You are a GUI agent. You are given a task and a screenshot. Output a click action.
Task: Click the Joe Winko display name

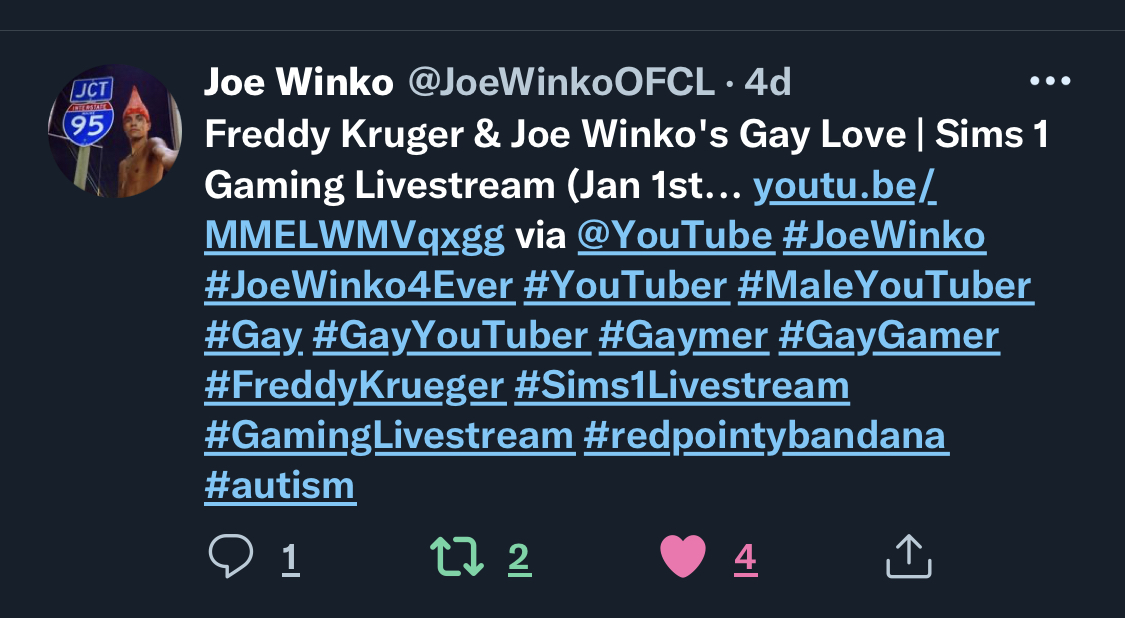click(x=298, y=82)
